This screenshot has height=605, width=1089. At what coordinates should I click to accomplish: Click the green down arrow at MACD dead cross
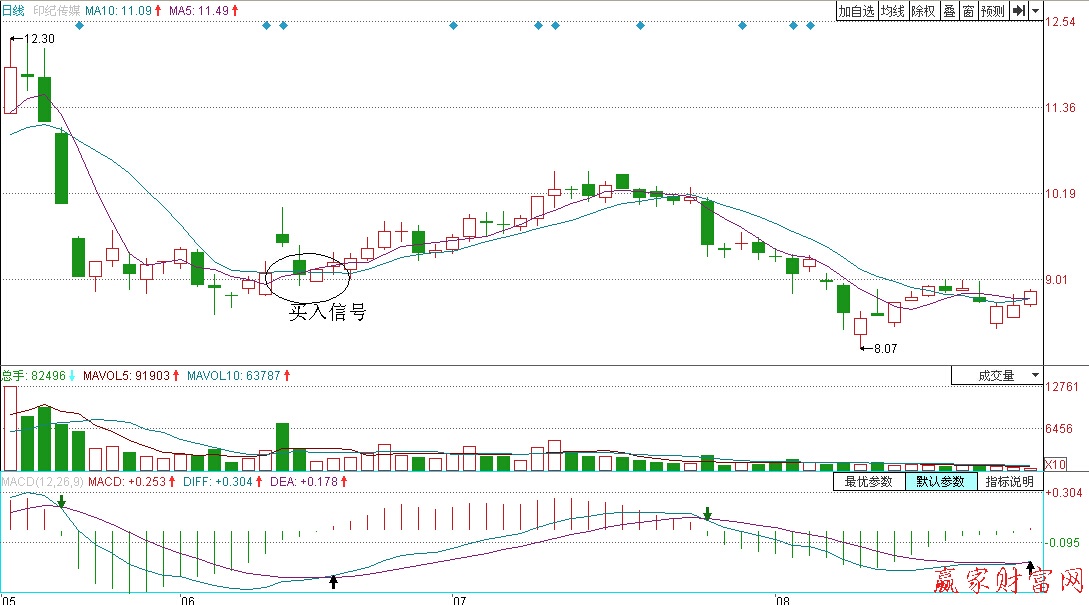click(708, 514)
